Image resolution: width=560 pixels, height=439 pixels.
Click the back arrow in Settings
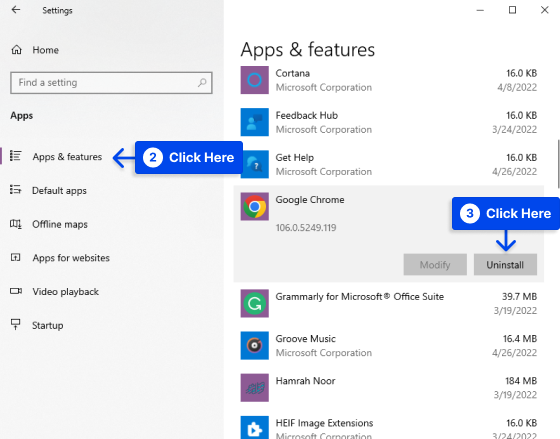16,10
